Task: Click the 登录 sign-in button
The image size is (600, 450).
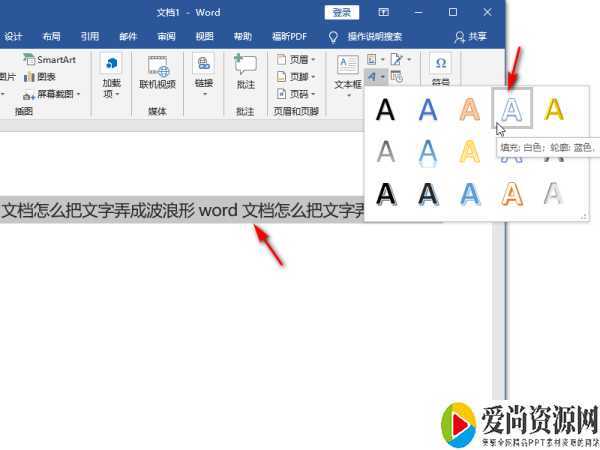Action: (x=341, y=12)
